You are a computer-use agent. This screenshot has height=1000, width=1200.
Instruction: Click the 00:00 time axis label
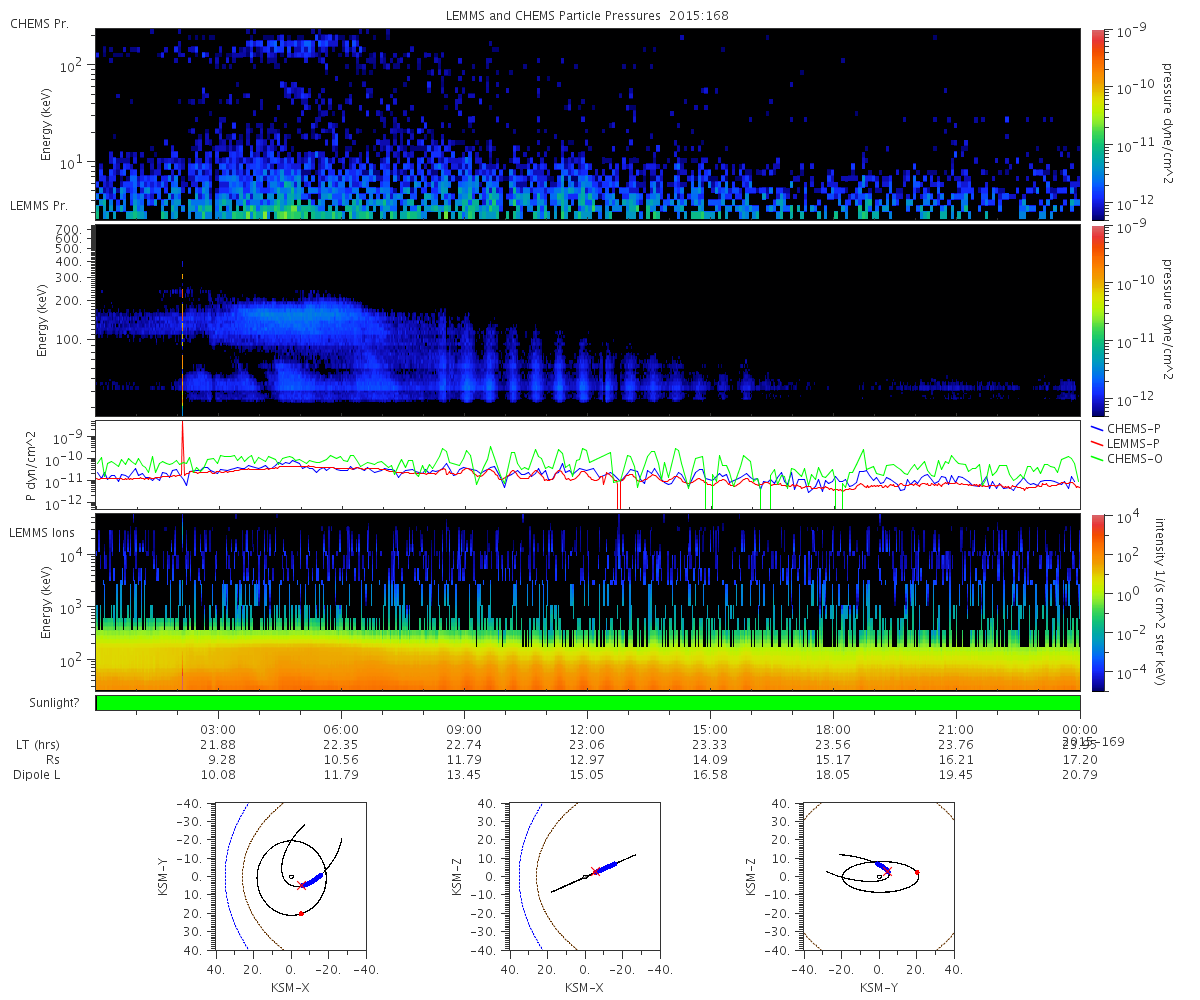1080,730
